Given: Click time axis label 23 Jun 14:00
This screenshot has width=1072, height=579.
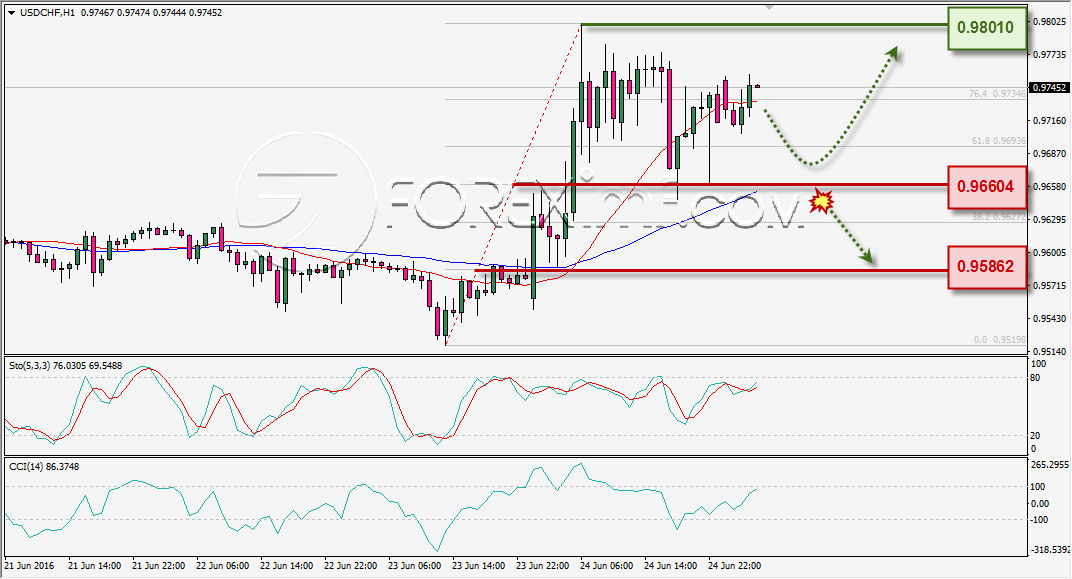Looking at the screenshot, I should pyautogui.click(x=479, y=566).
